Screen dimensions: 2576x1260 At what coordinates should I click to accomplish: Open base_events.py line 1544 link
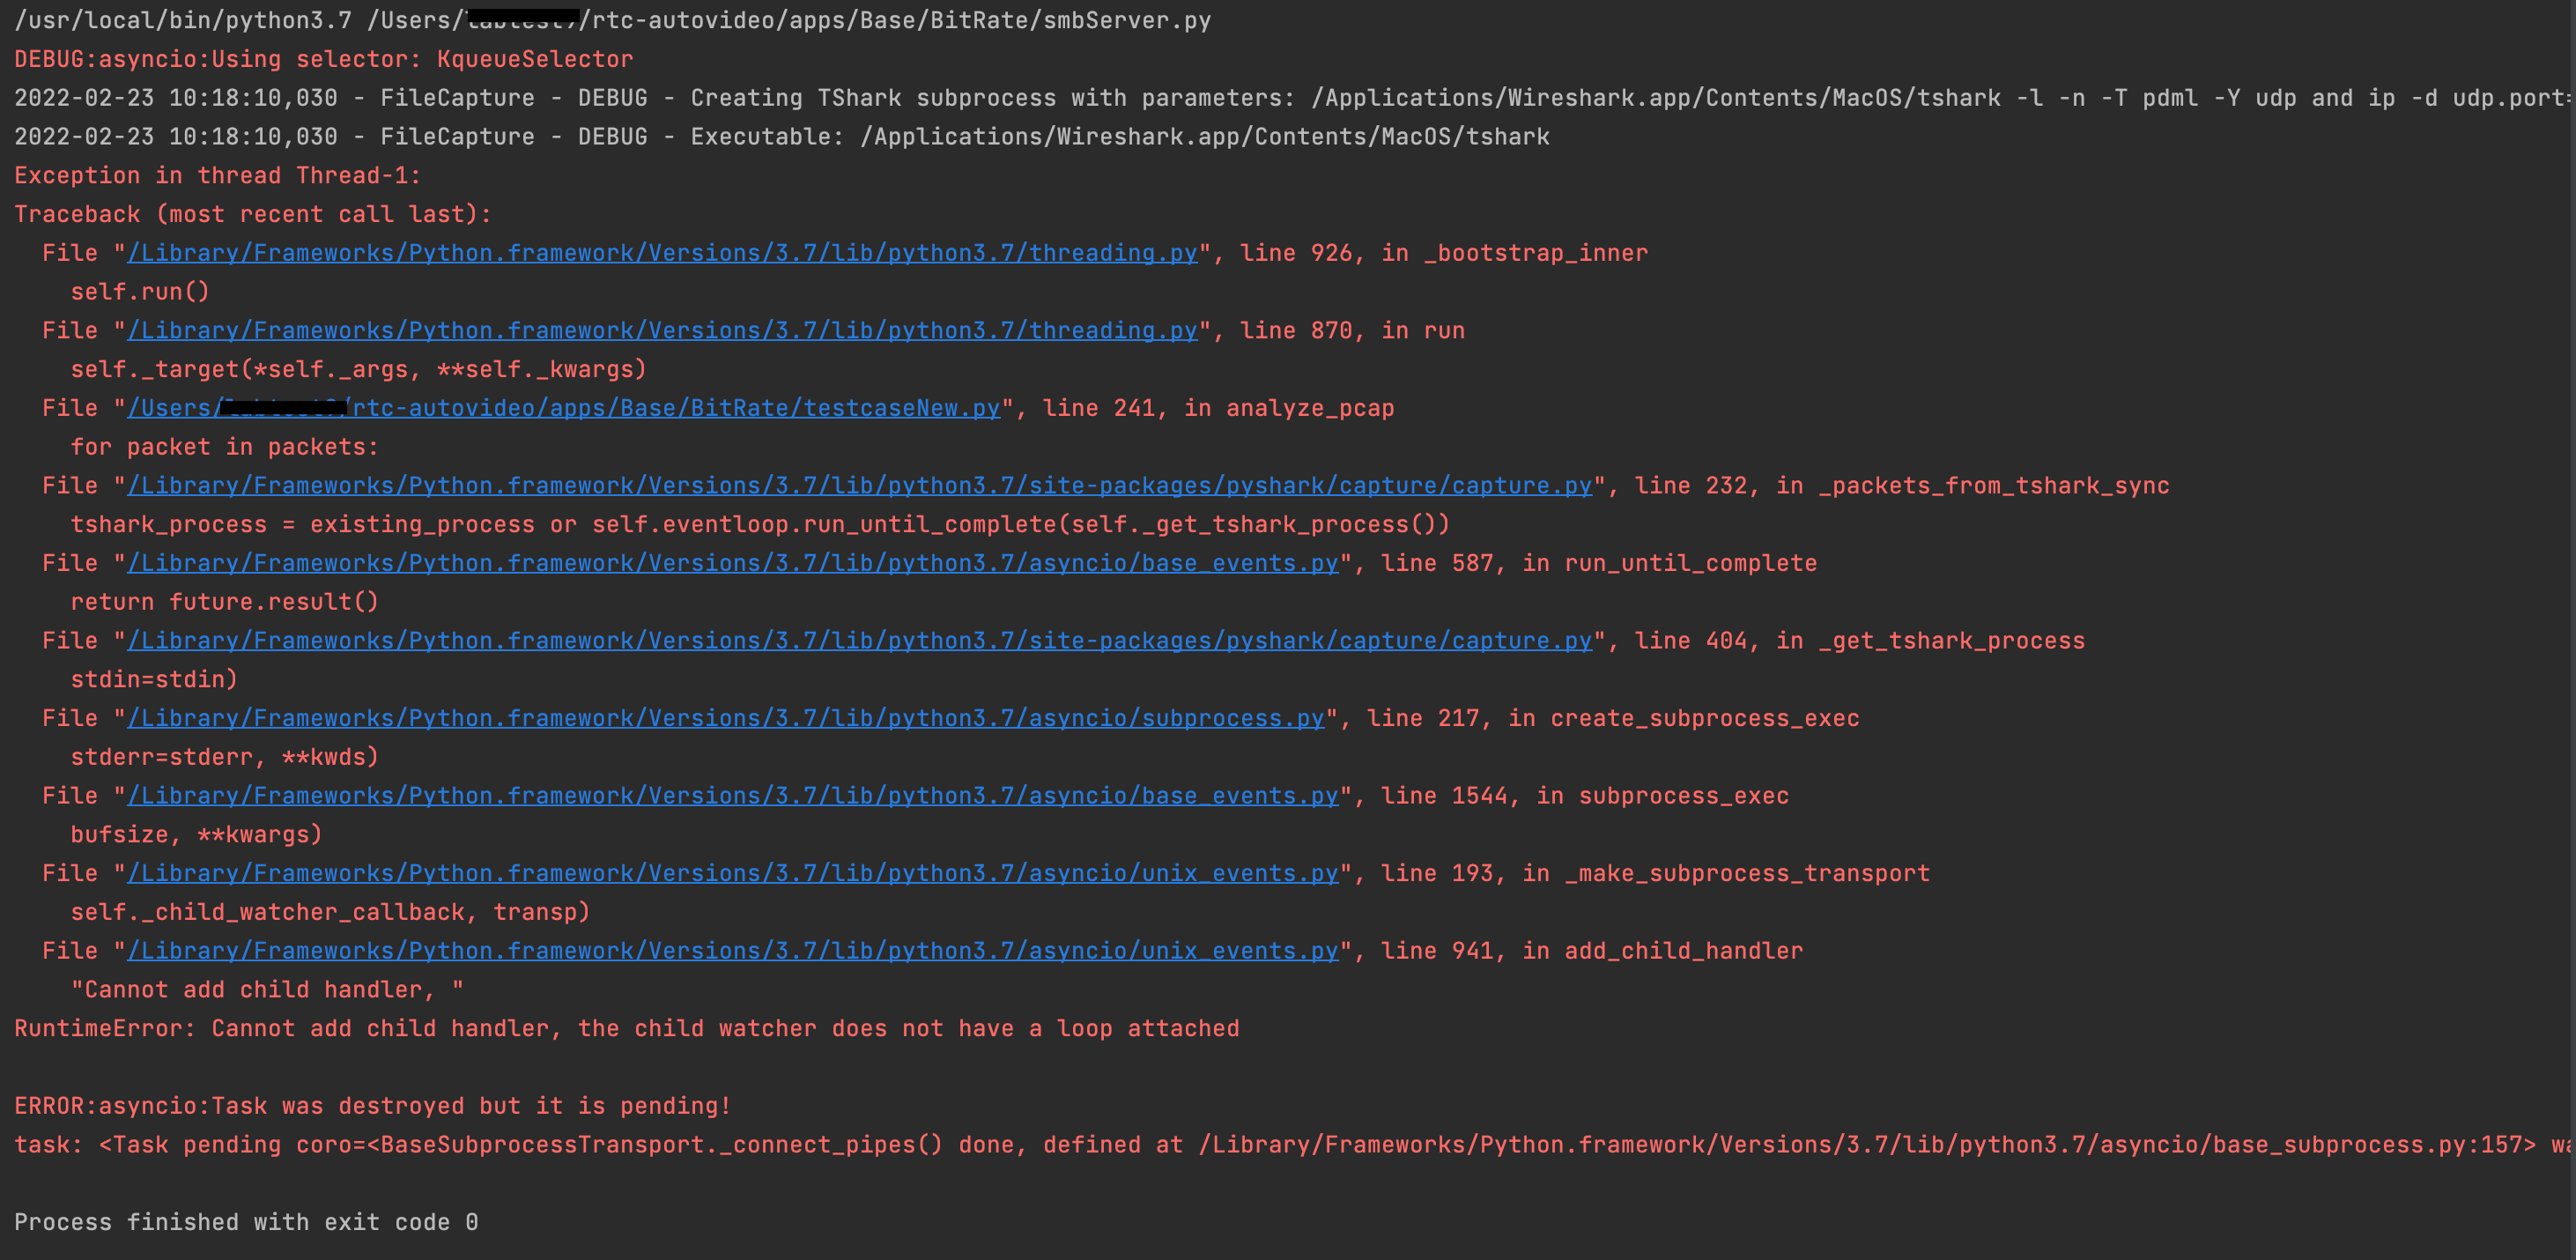coord(730,795)
